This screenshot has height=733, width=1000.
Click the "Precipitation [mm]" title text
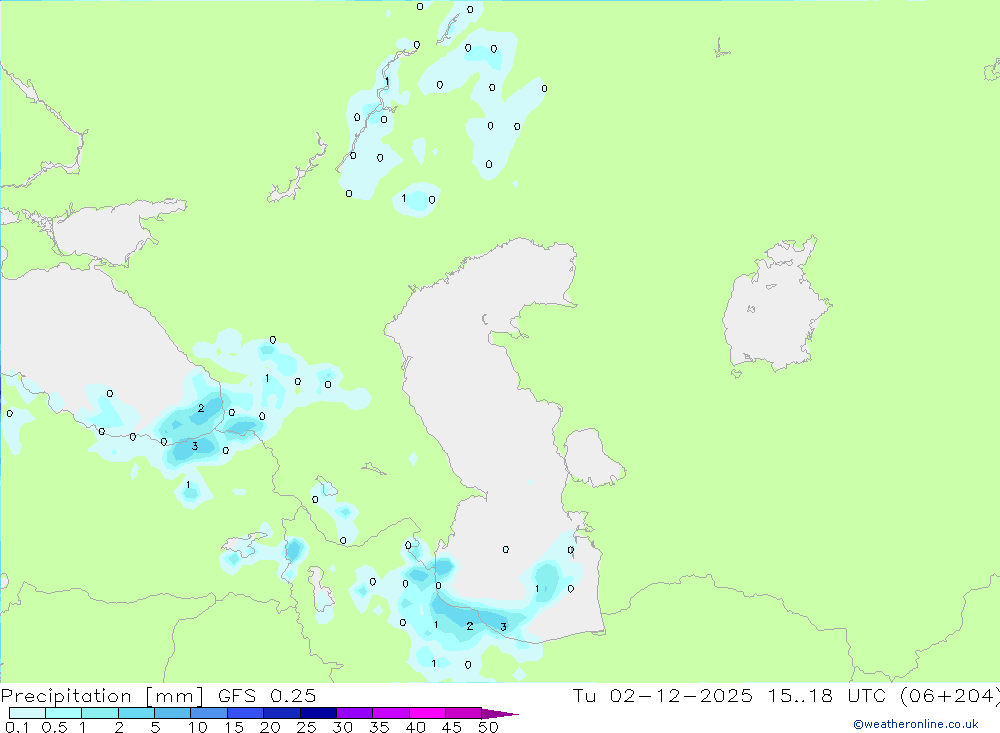tap(102, 696)
